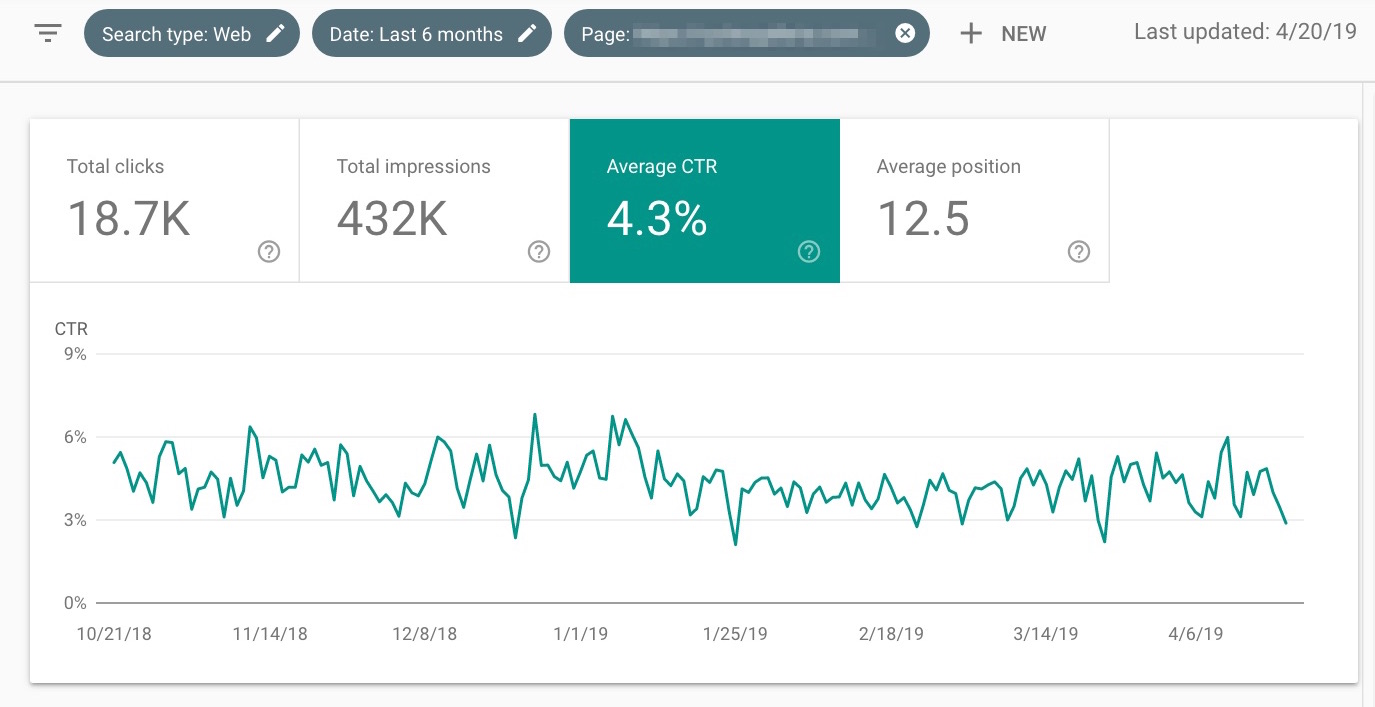Change the Date: Last 6 months range
This screenshot has width=1375, height=707.
pyautogui.click(x=416, y=34)
